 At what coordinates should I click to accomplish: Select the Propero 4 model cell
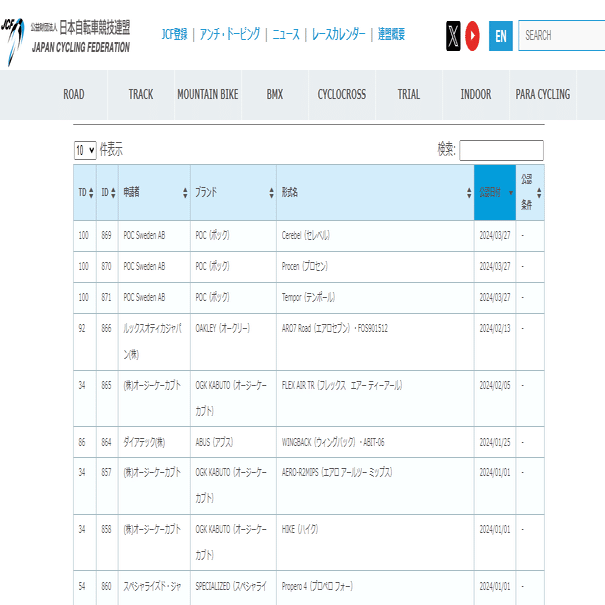[375, 588]
